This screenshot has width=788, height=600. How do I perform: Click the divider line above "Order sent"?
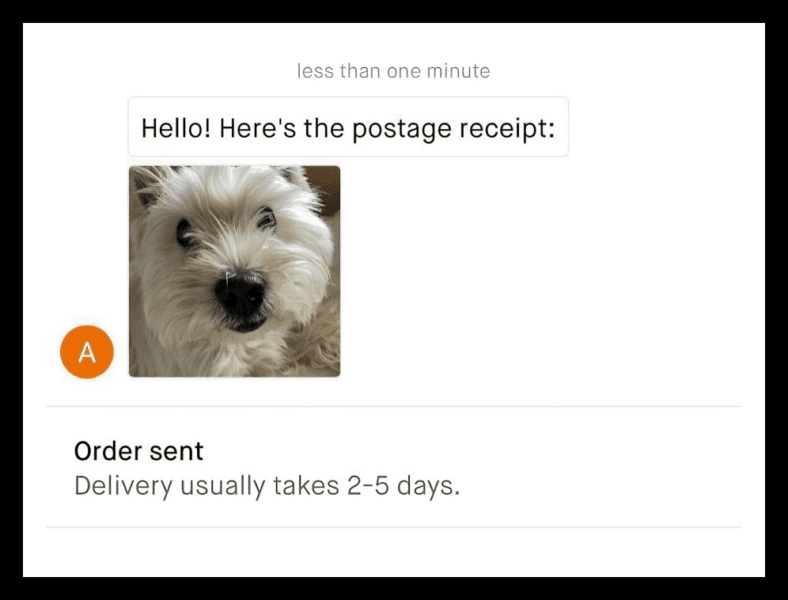(x=394, y=406)
